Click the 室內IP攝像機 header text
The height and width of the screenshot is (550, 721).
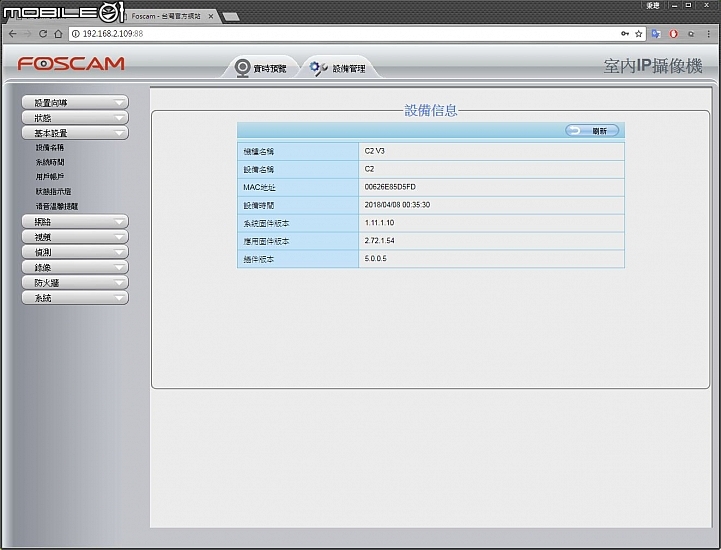click(653, 66)
